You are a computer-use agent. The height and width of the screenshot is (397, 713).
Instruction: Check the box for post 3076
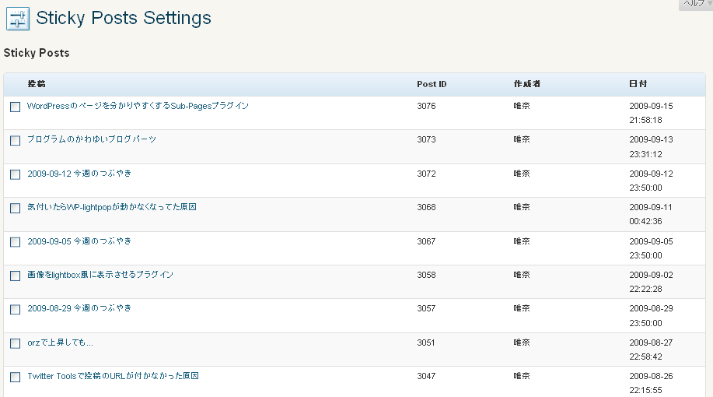15,107
